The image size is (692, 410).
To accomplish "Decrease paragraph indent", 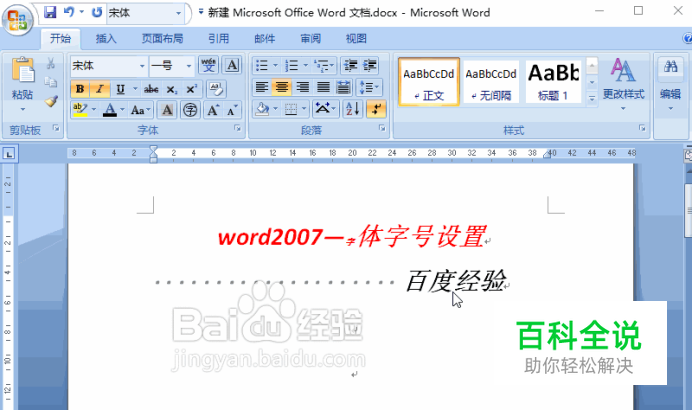I will (351, 65).
